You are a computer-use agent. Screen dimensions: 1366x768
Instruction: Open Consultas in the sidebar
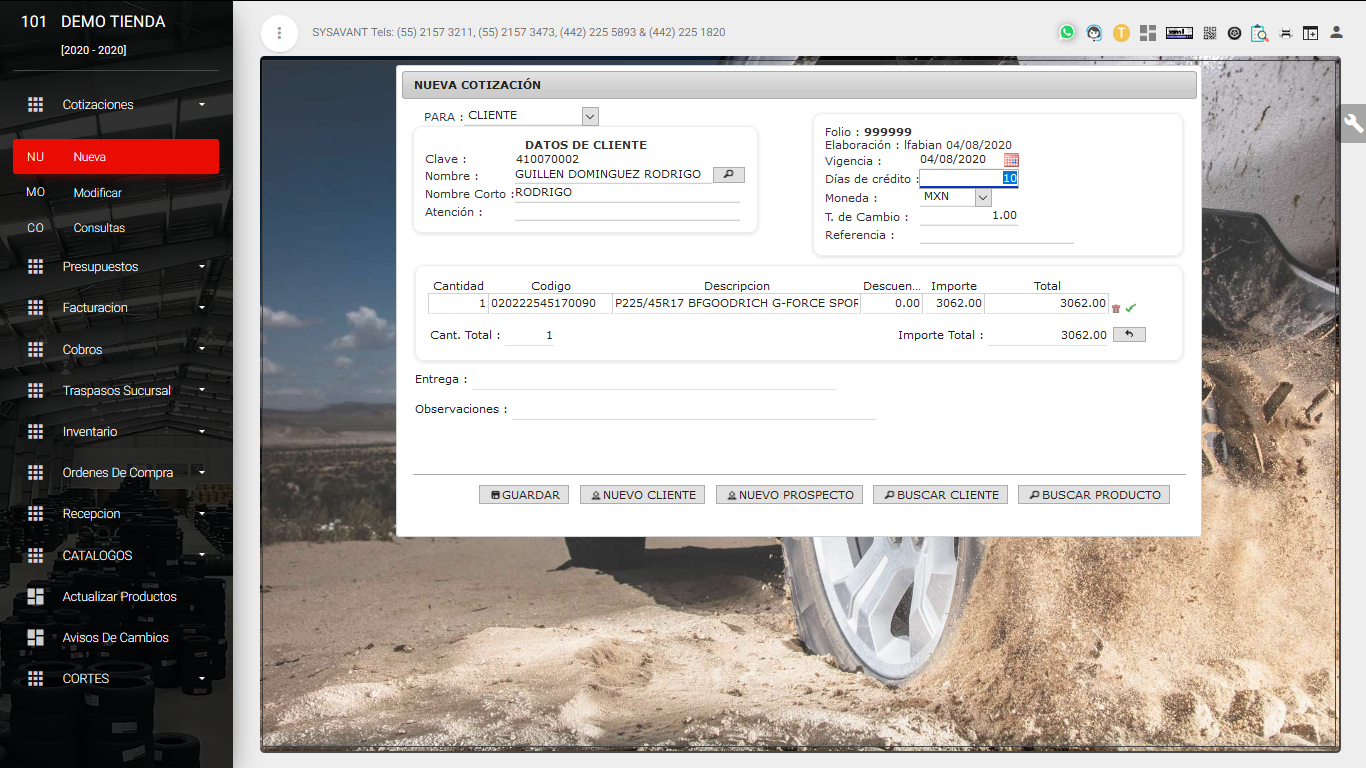coord(99,228)
